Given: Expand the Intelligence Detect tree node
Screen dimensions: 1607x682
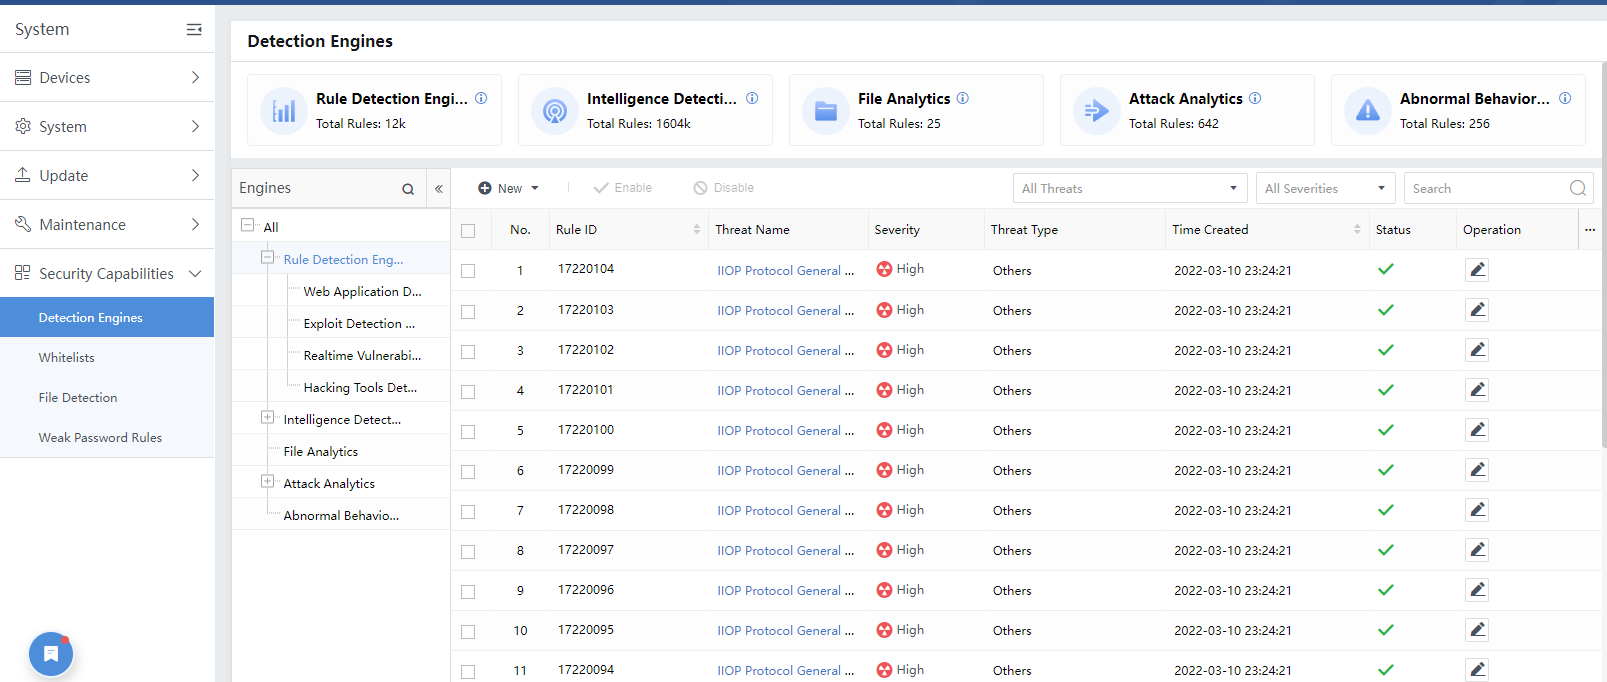Looking at the screenshot, I should (x=267, y=418).
